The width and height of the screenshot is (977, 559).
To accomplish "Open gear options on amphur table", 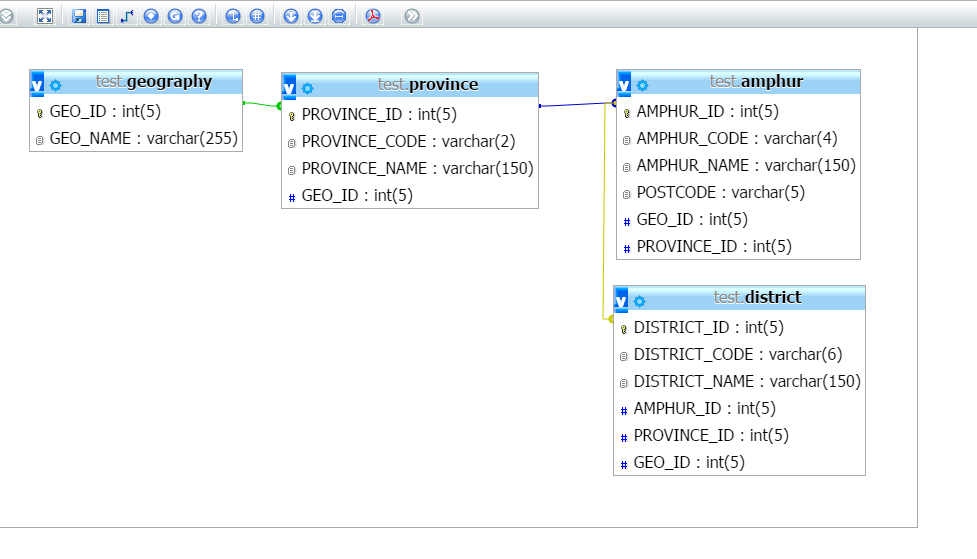I will (642, 85).
